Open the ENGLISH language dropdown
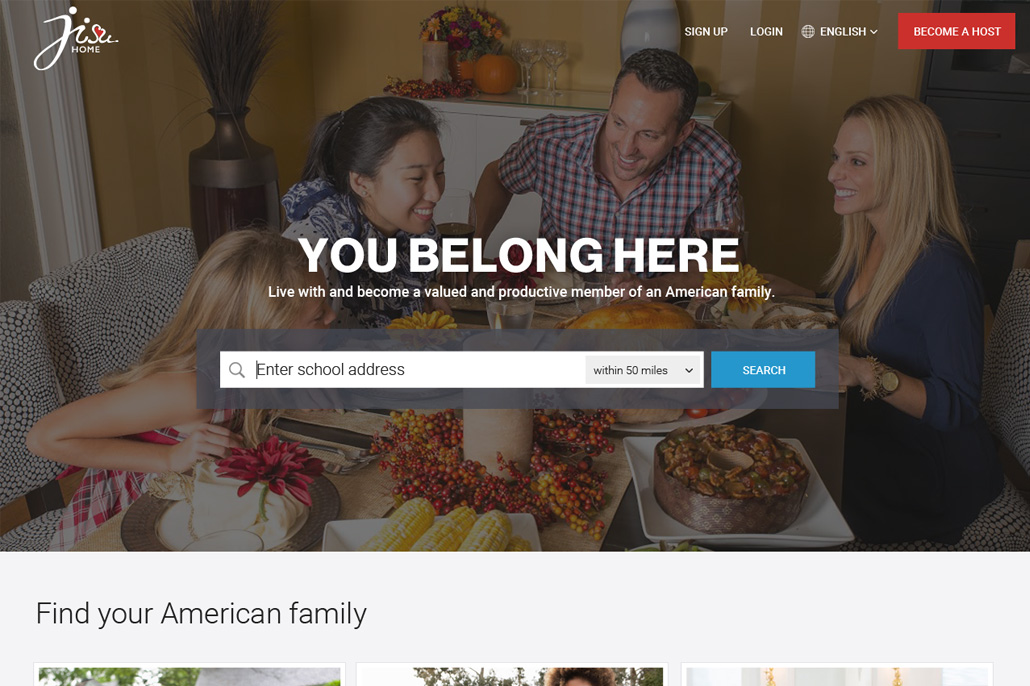The image size is (1030, 686). 840,32
